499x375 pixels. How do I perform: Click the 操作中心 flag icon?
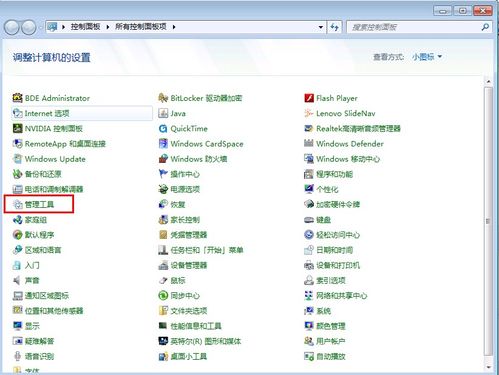pos(163,174)
